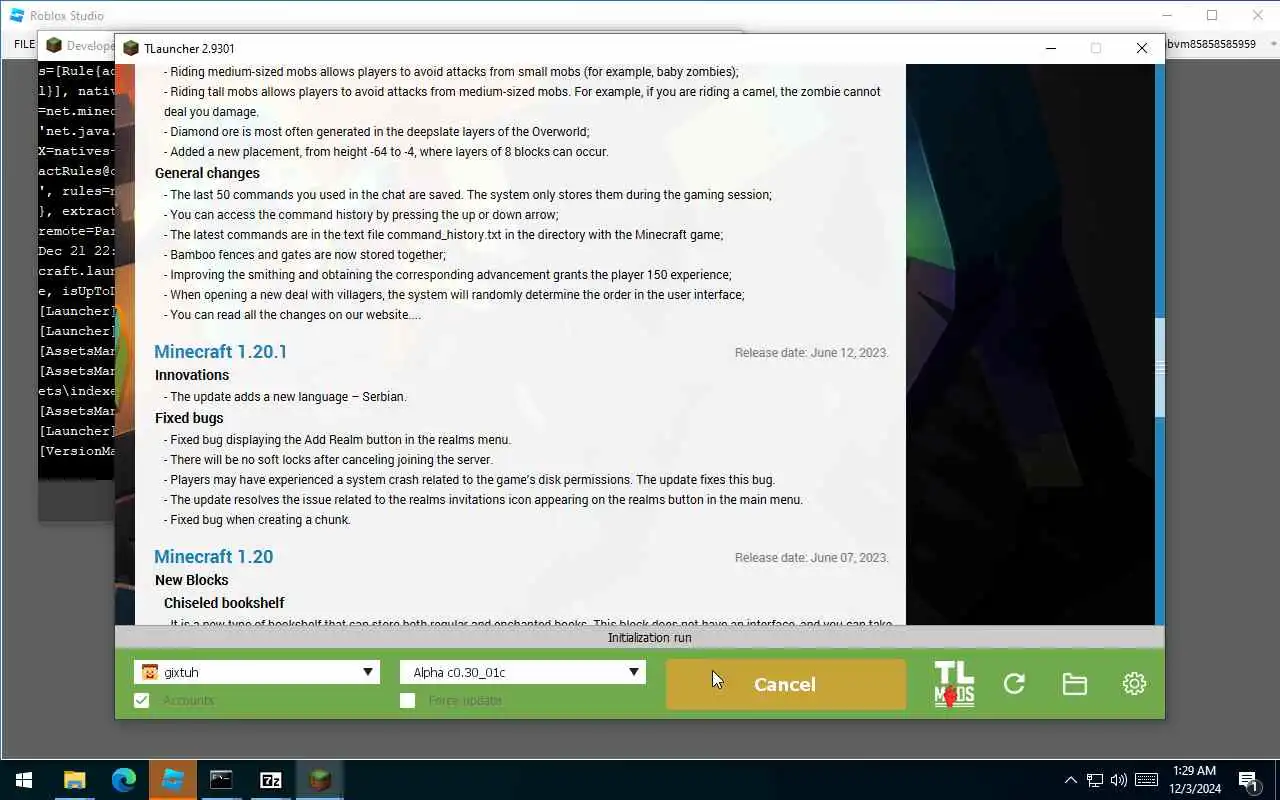Click the 'Fixed bug when creating a chunk.' line
The width and height of the screenshot is (1280, 800).
(257, 520)
